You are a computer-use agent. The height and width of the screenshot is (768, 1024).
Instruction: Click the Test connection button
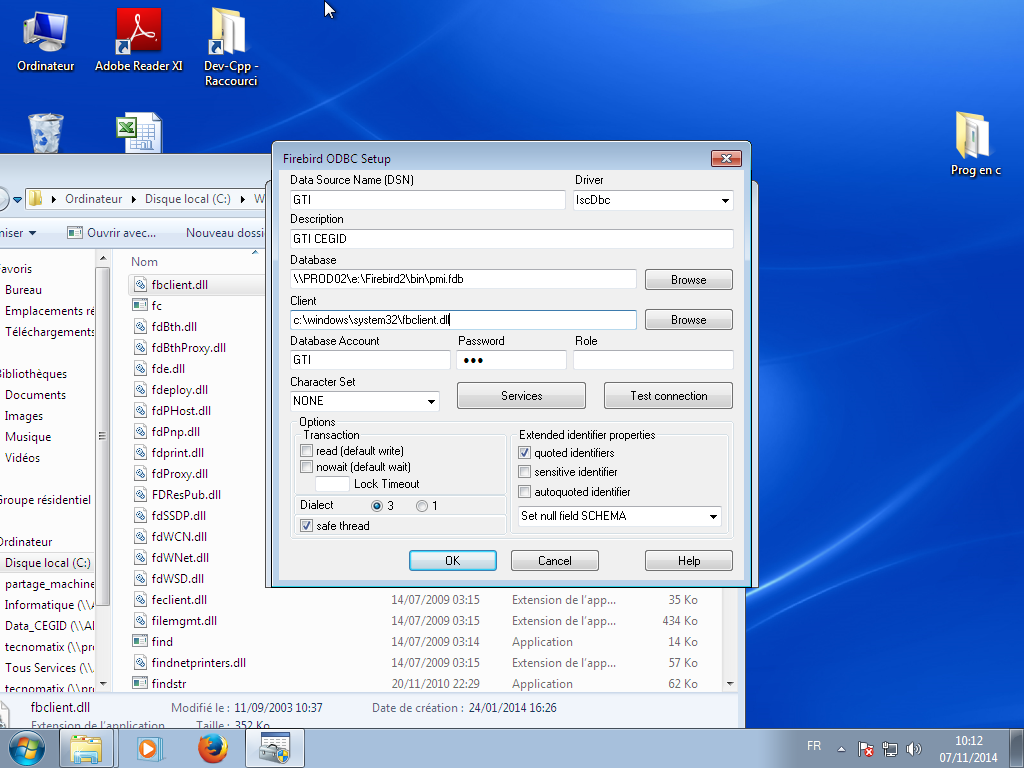(668, 396)
